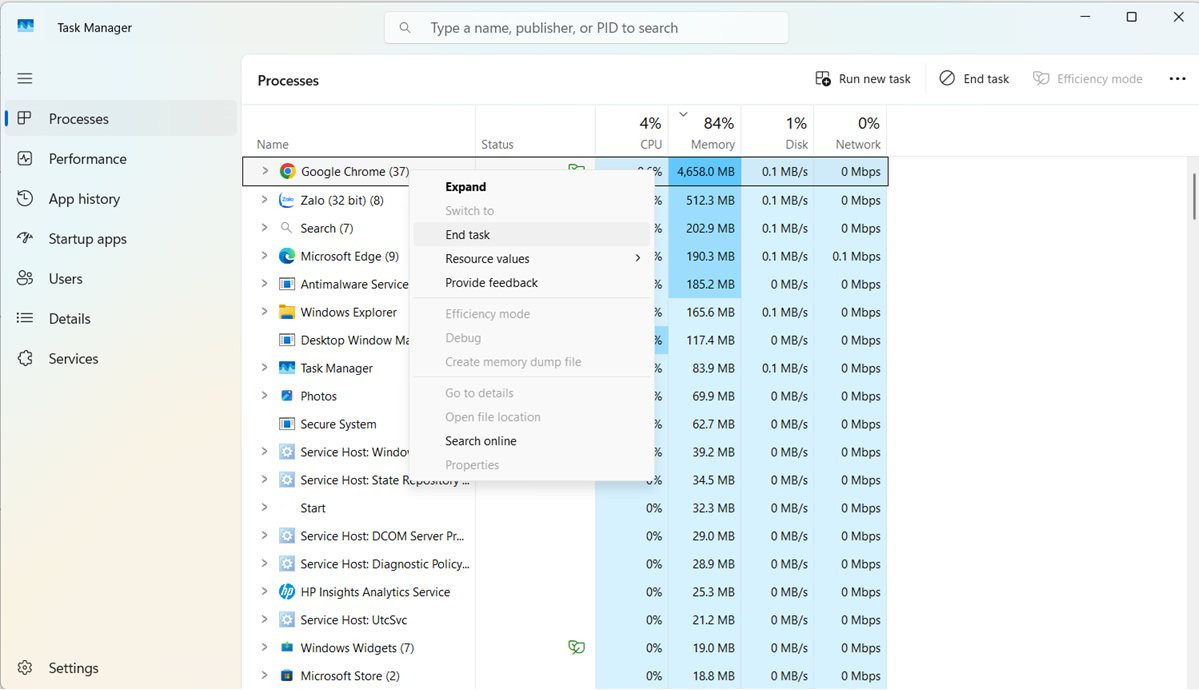Image resolution: width=1199 pixels, height=690 pixels.
Task: Open the hamburger navigation menu icon
Action: tap(24, 78)
